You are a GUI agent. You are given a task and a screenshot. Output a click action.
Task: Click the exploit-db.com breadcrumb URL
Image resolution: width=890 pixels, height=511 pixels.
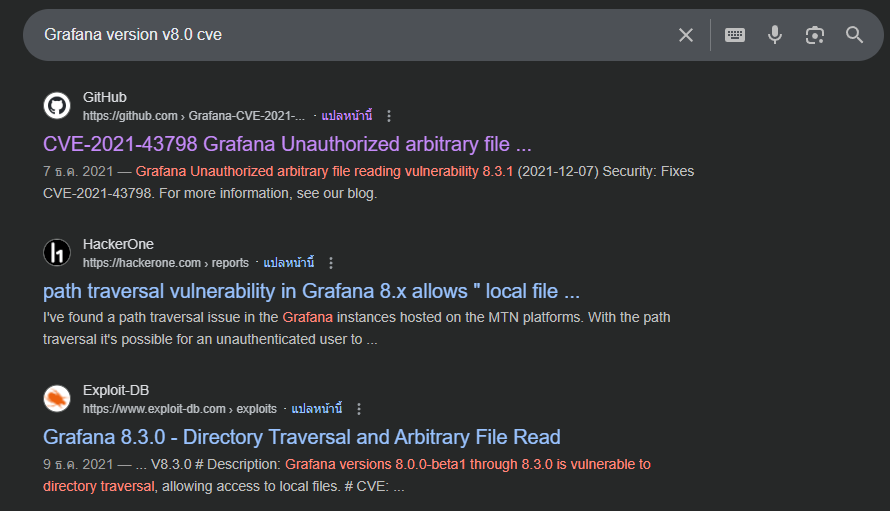[x=180, y=409]
